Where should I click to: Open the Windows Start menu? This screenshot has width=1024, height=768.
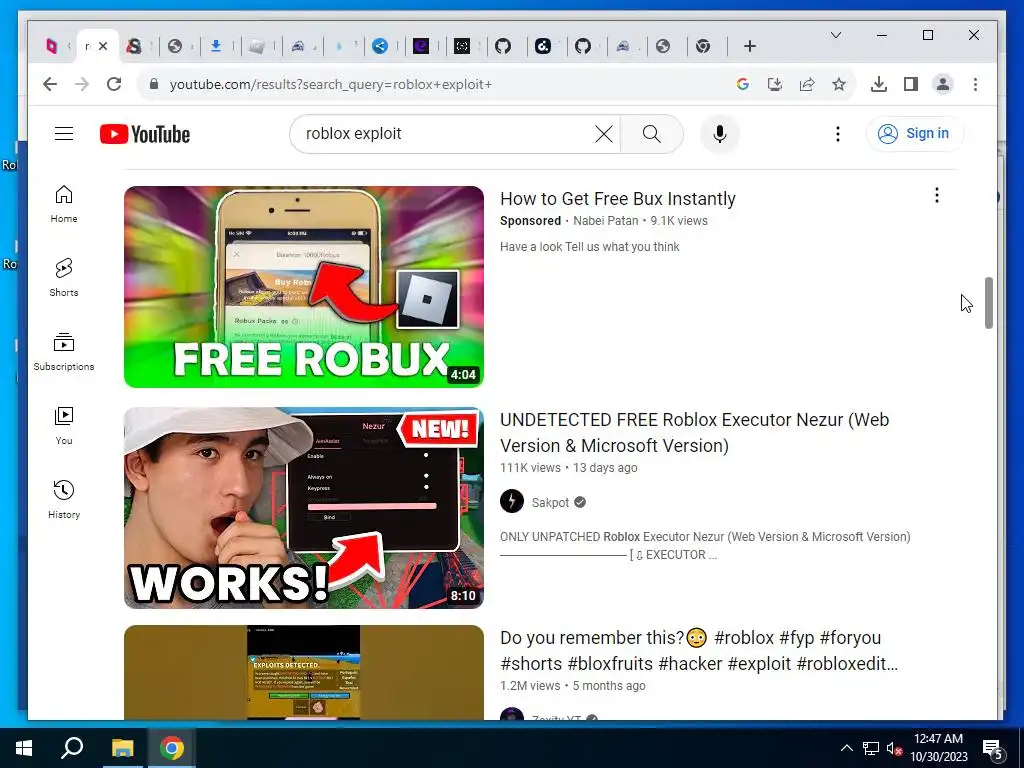pos(24,748)
